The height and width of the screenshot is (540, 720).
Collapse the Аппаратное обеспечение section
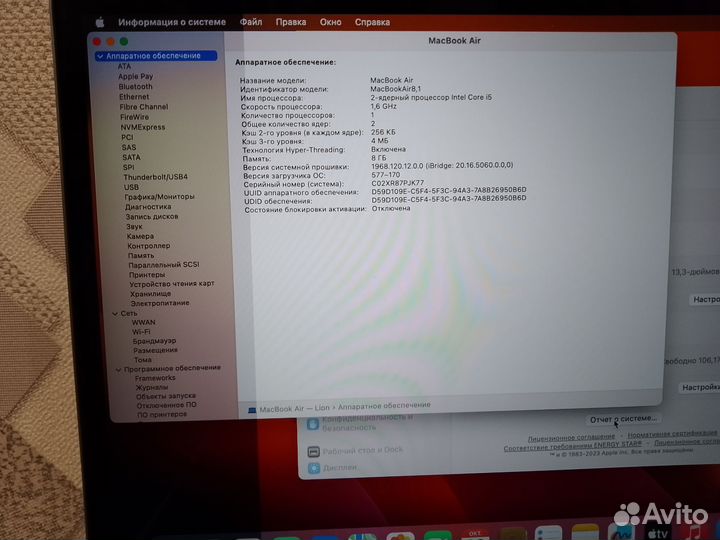(x=101, y=56)
